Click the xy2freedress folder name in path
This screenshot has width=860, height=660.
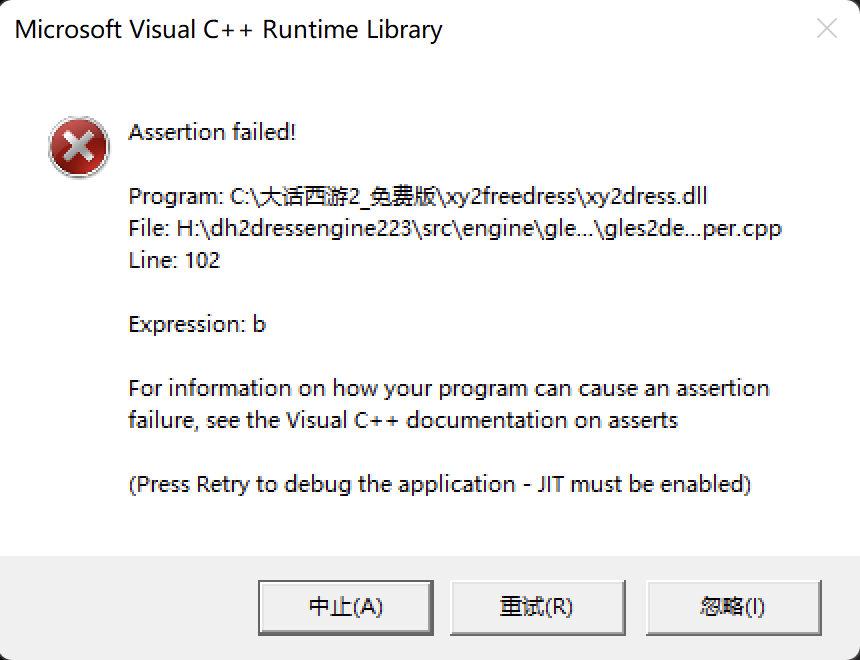click(511, 196)
